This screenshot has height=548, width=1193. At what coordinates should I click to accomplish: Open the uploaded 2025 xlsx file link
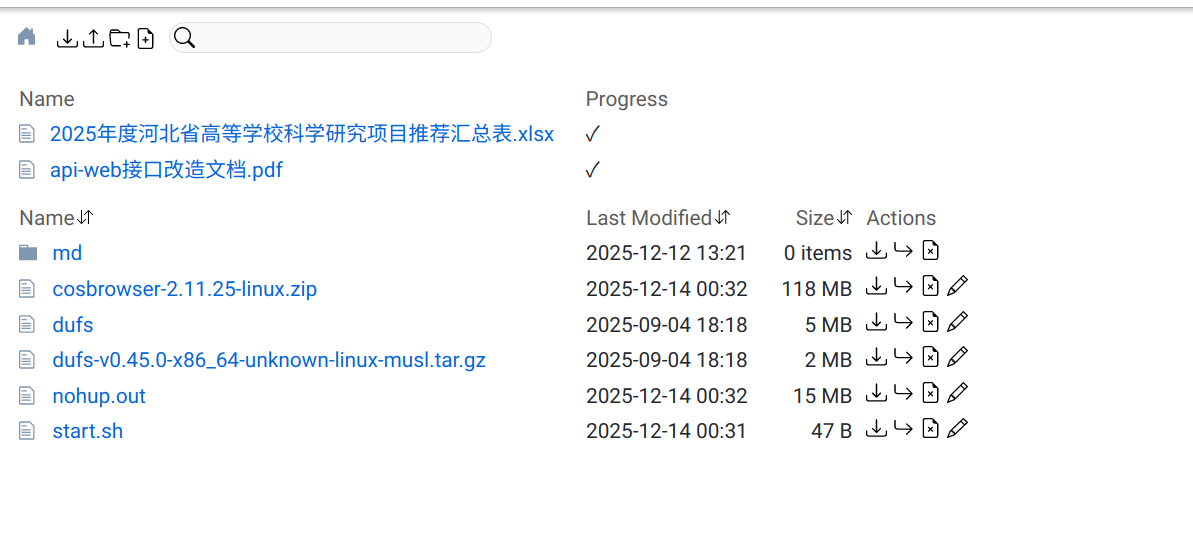pyautogui.click(x=301, y=134)
